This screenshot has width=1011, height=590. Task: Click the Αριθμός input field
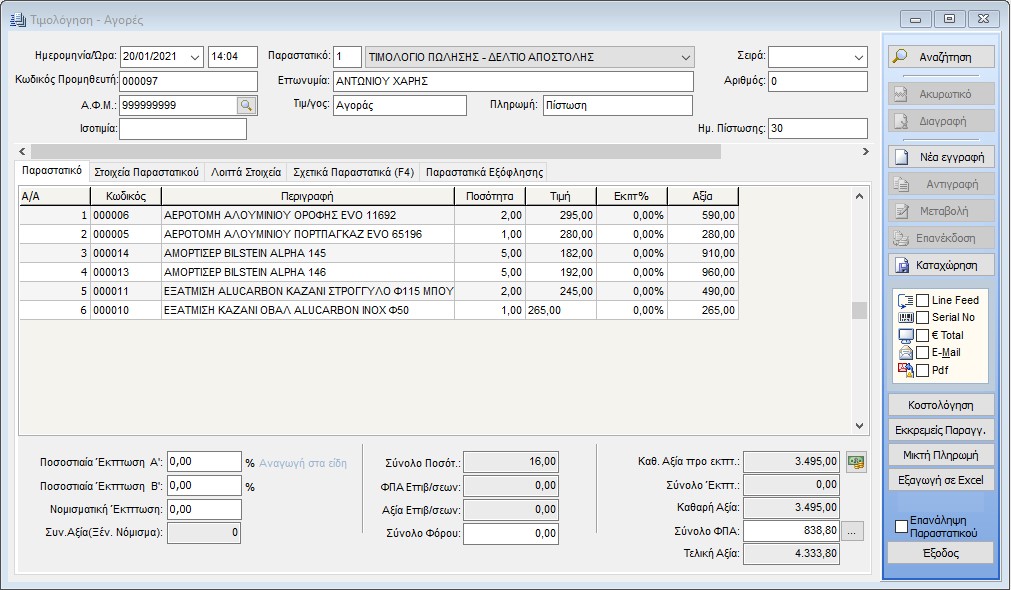(x=818, y=81)
